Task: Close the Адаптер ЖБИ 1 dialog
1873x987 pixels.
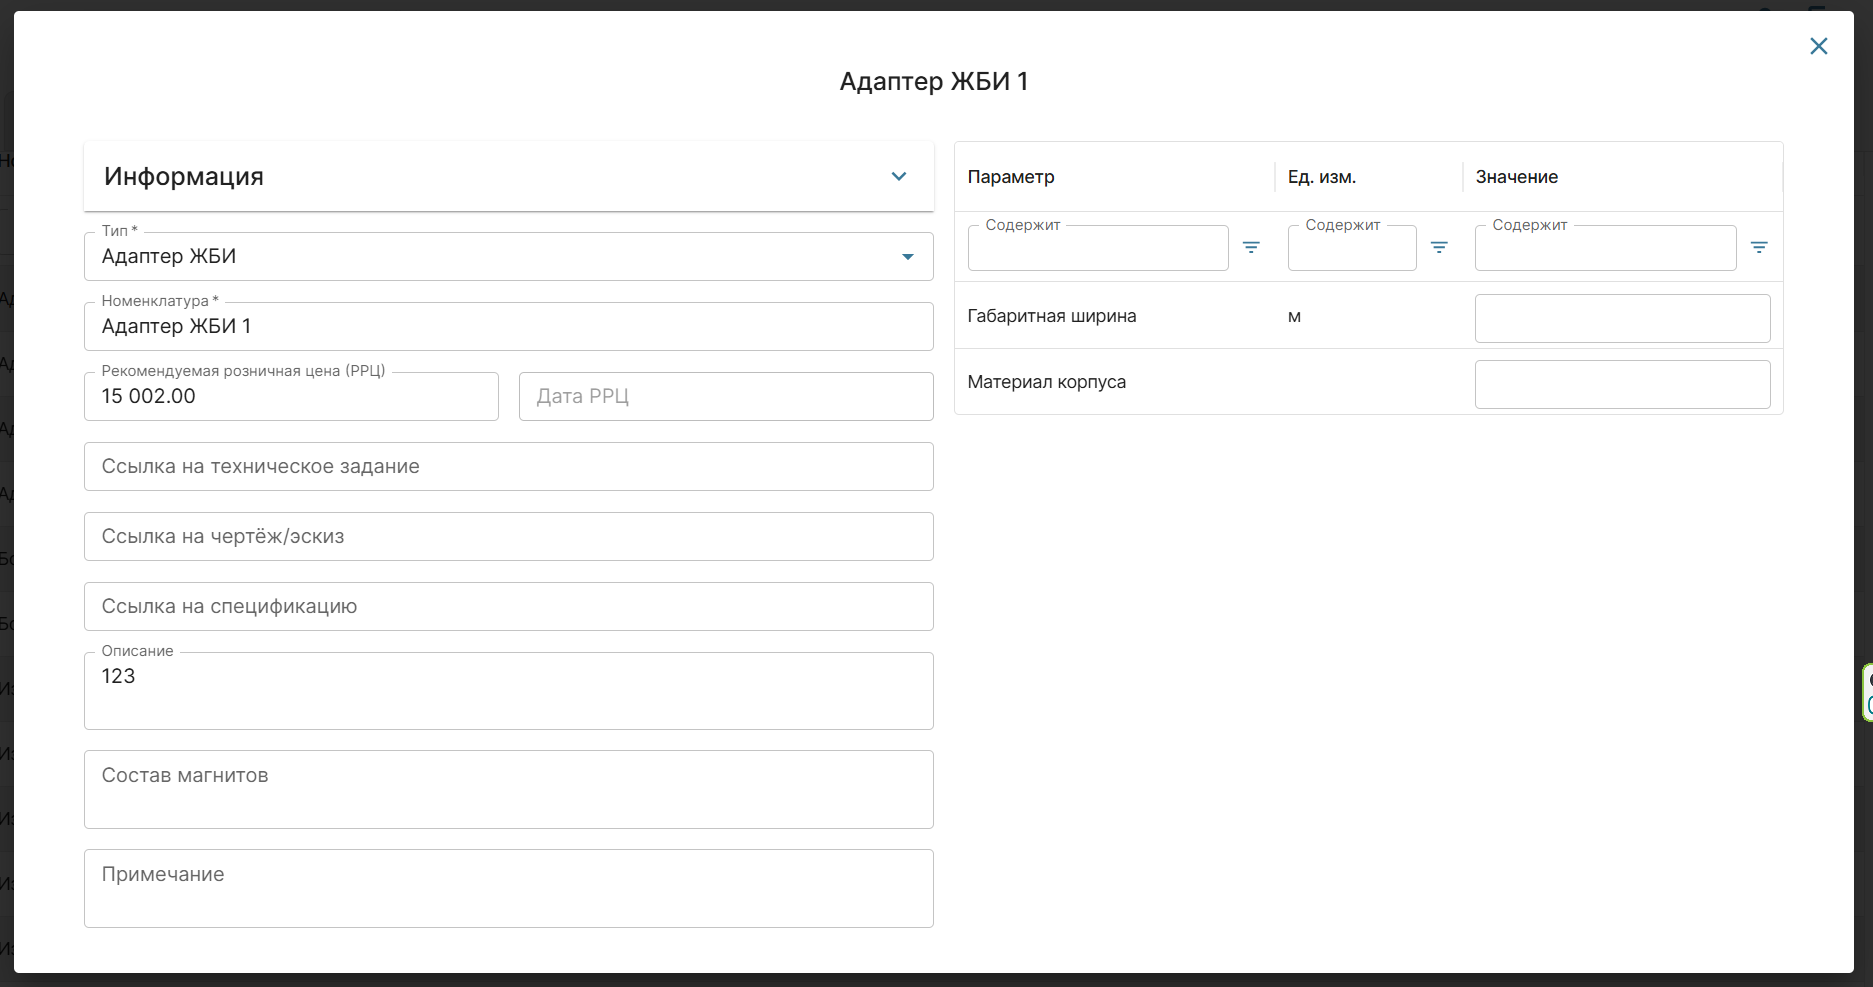Action: (1818, 46)
